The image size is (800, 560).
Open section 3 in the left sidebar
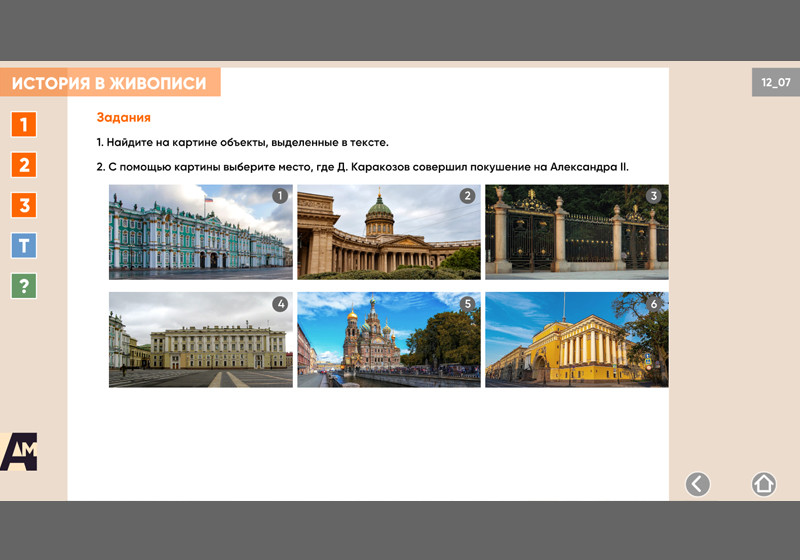24,205
